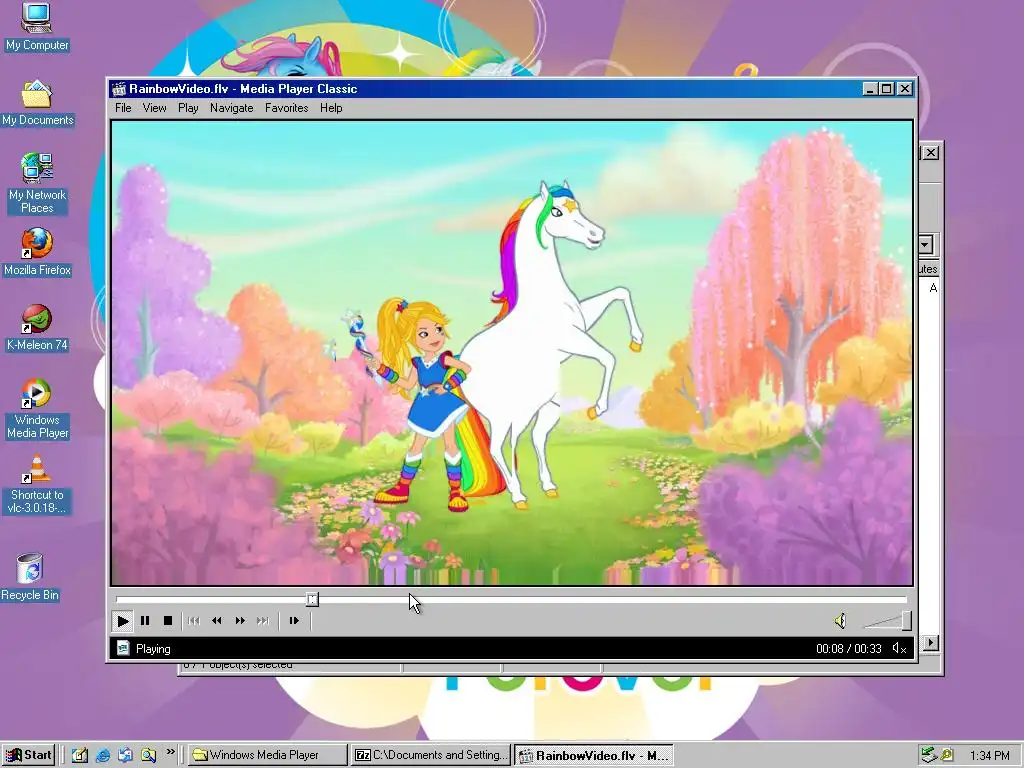Screen dimensions: 1024x768
Task: Expand the quick launch overflow chevron
Action: pos(170,752)
